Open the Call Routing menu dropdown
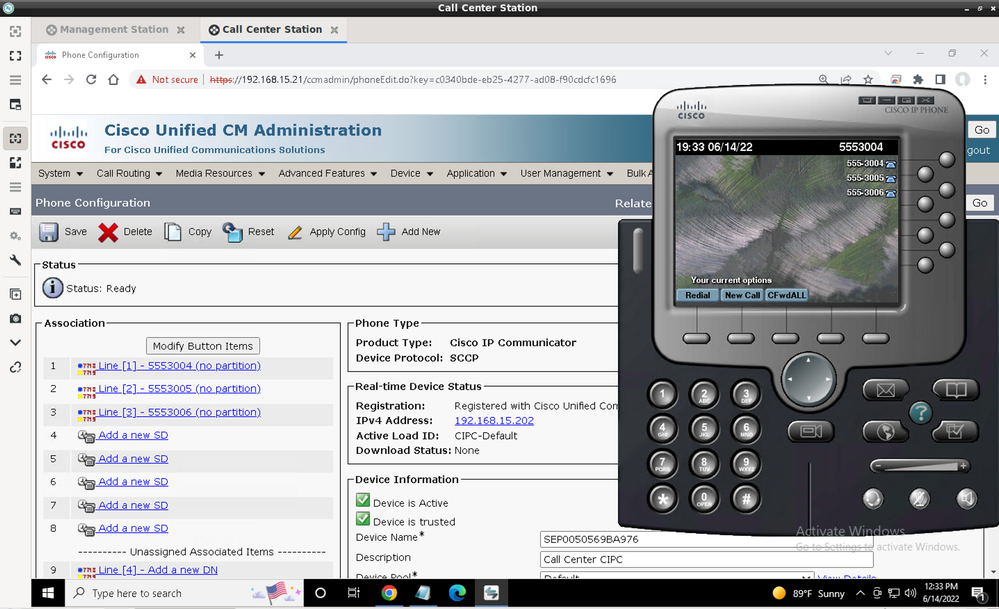The width and height of the screenshot is (999, 609). pyautogui.click(x=129, y=173)
